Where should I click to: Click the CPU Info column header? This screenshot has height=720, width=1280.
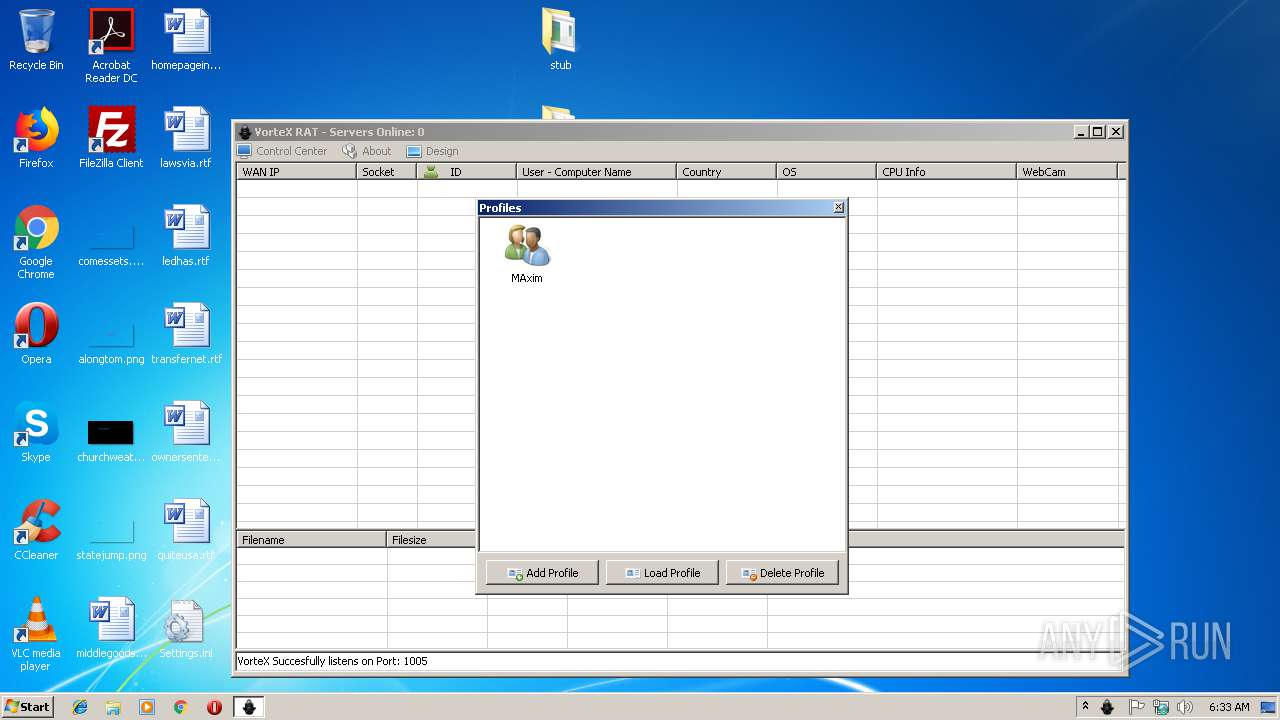click(947, 172)
